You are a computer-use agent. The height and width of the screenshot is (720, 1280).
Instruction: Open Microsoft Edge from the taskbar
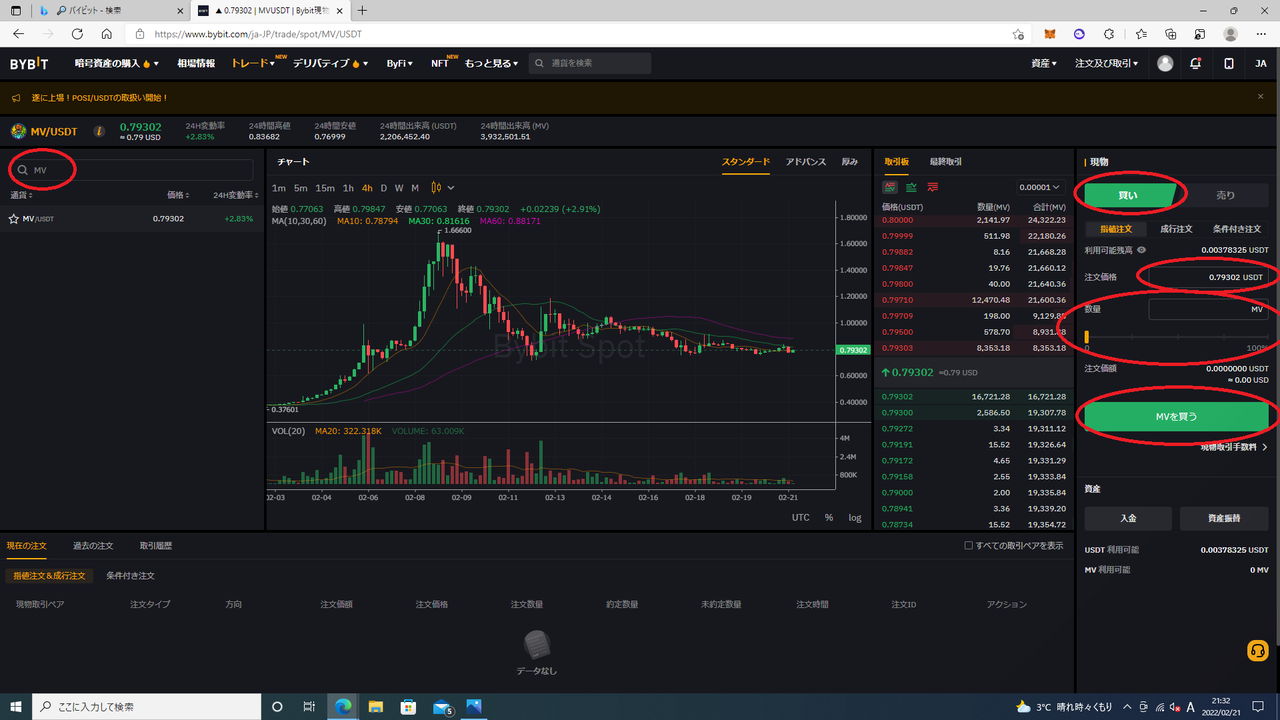[343, 707]
